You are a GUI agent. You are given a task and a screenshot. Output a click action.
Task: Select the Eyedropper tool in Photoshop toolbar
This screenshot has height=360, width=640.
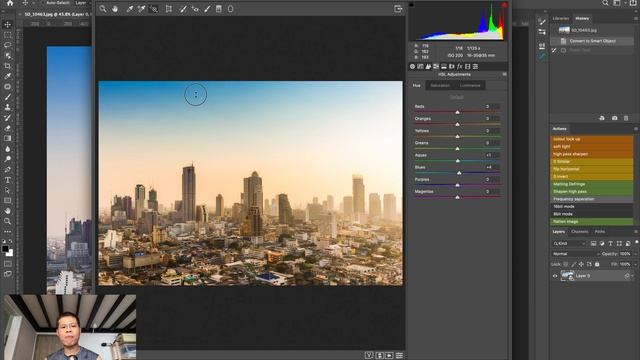click(7, 76)
